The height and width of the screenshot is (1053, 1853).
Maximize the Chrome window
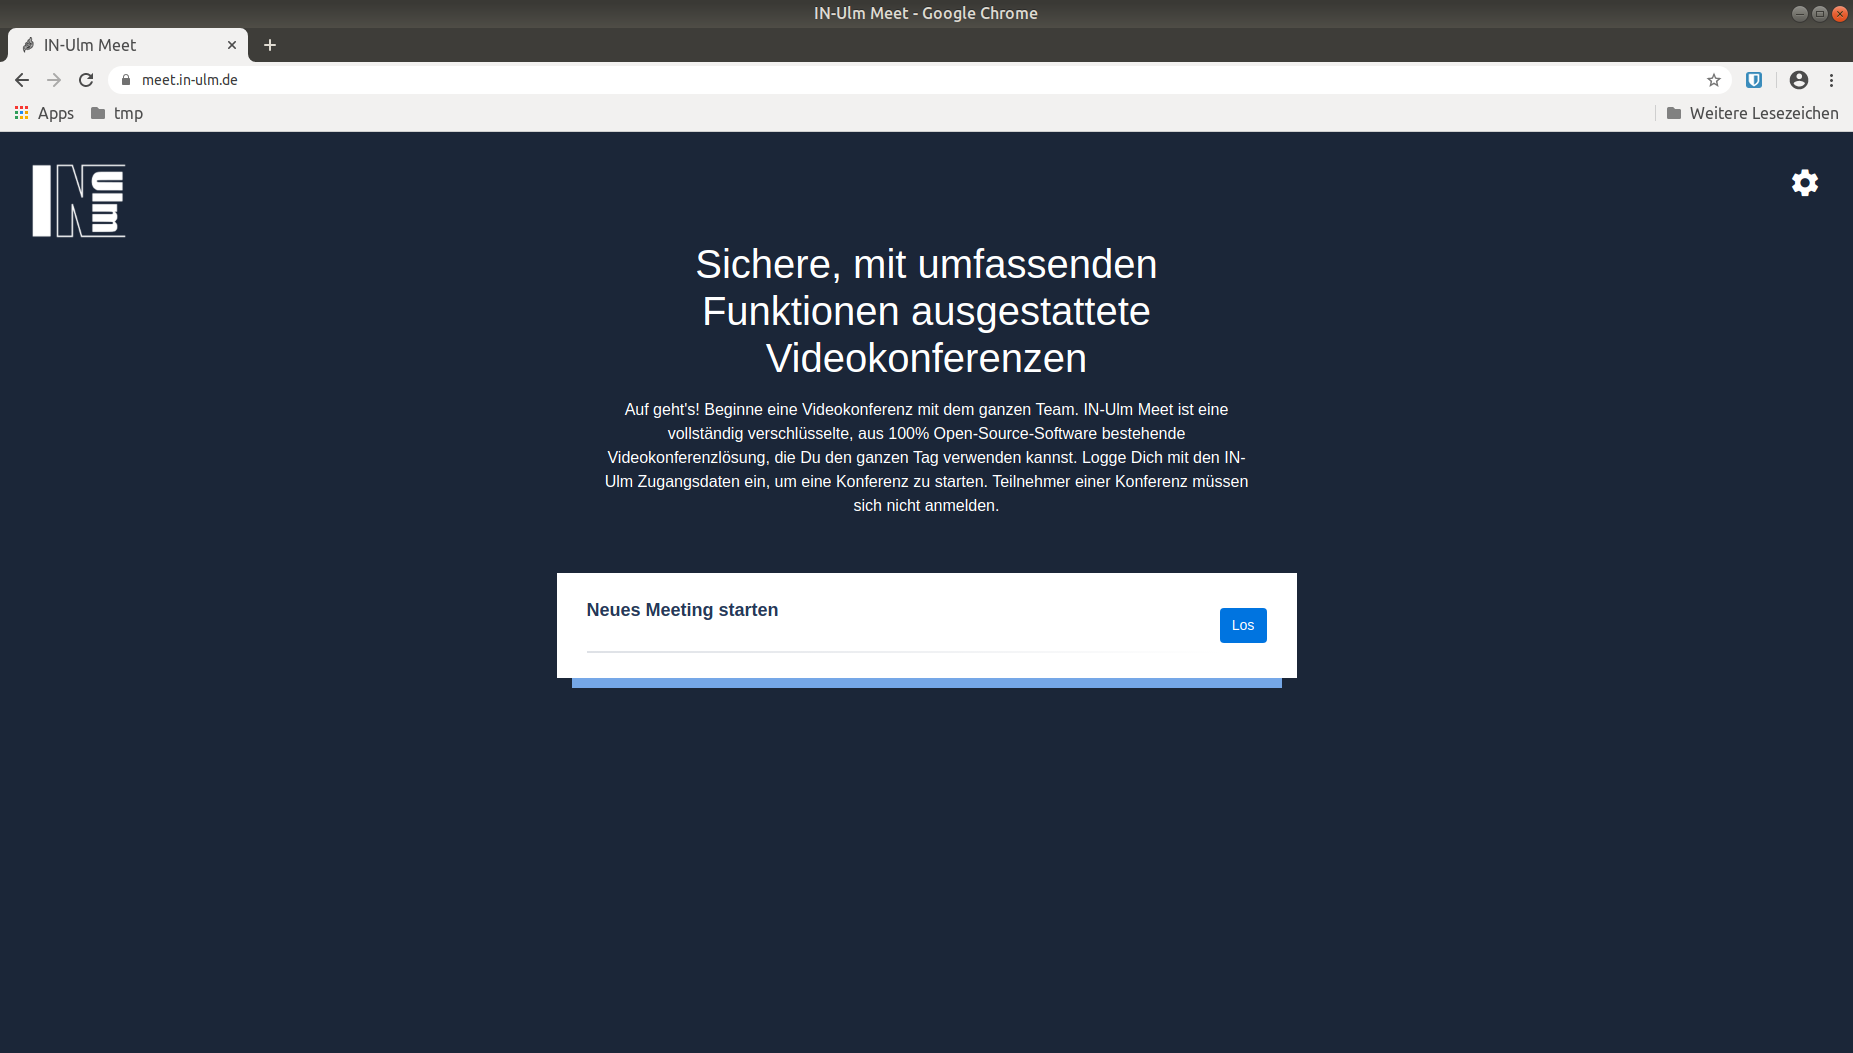tap(1819, 13)
